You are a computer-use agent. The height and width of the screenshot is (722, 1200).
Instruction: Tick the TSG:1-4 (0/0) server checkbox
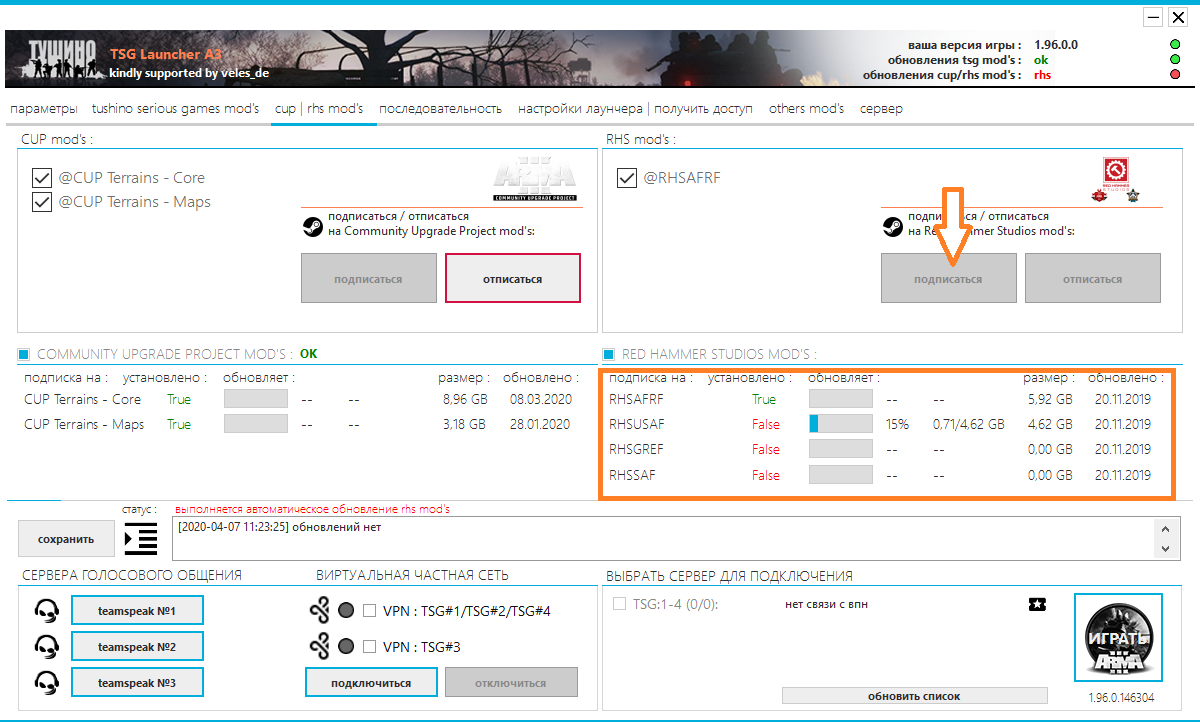click(x=620, y=604)
